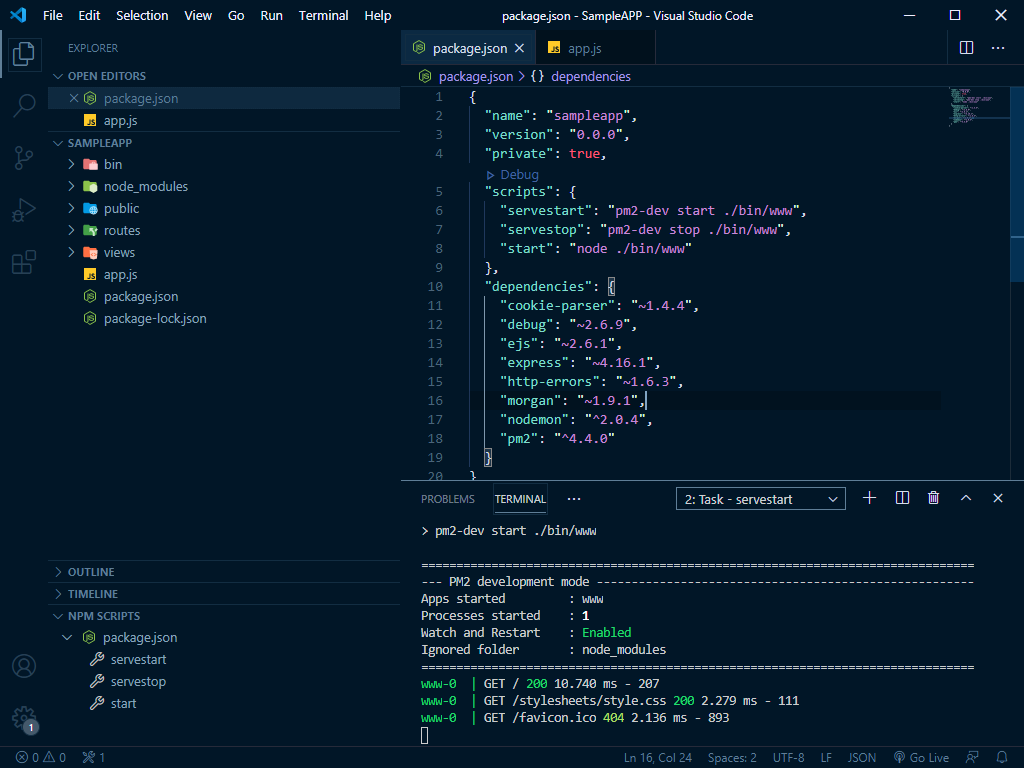Select app.js in Open Editors

120,121
